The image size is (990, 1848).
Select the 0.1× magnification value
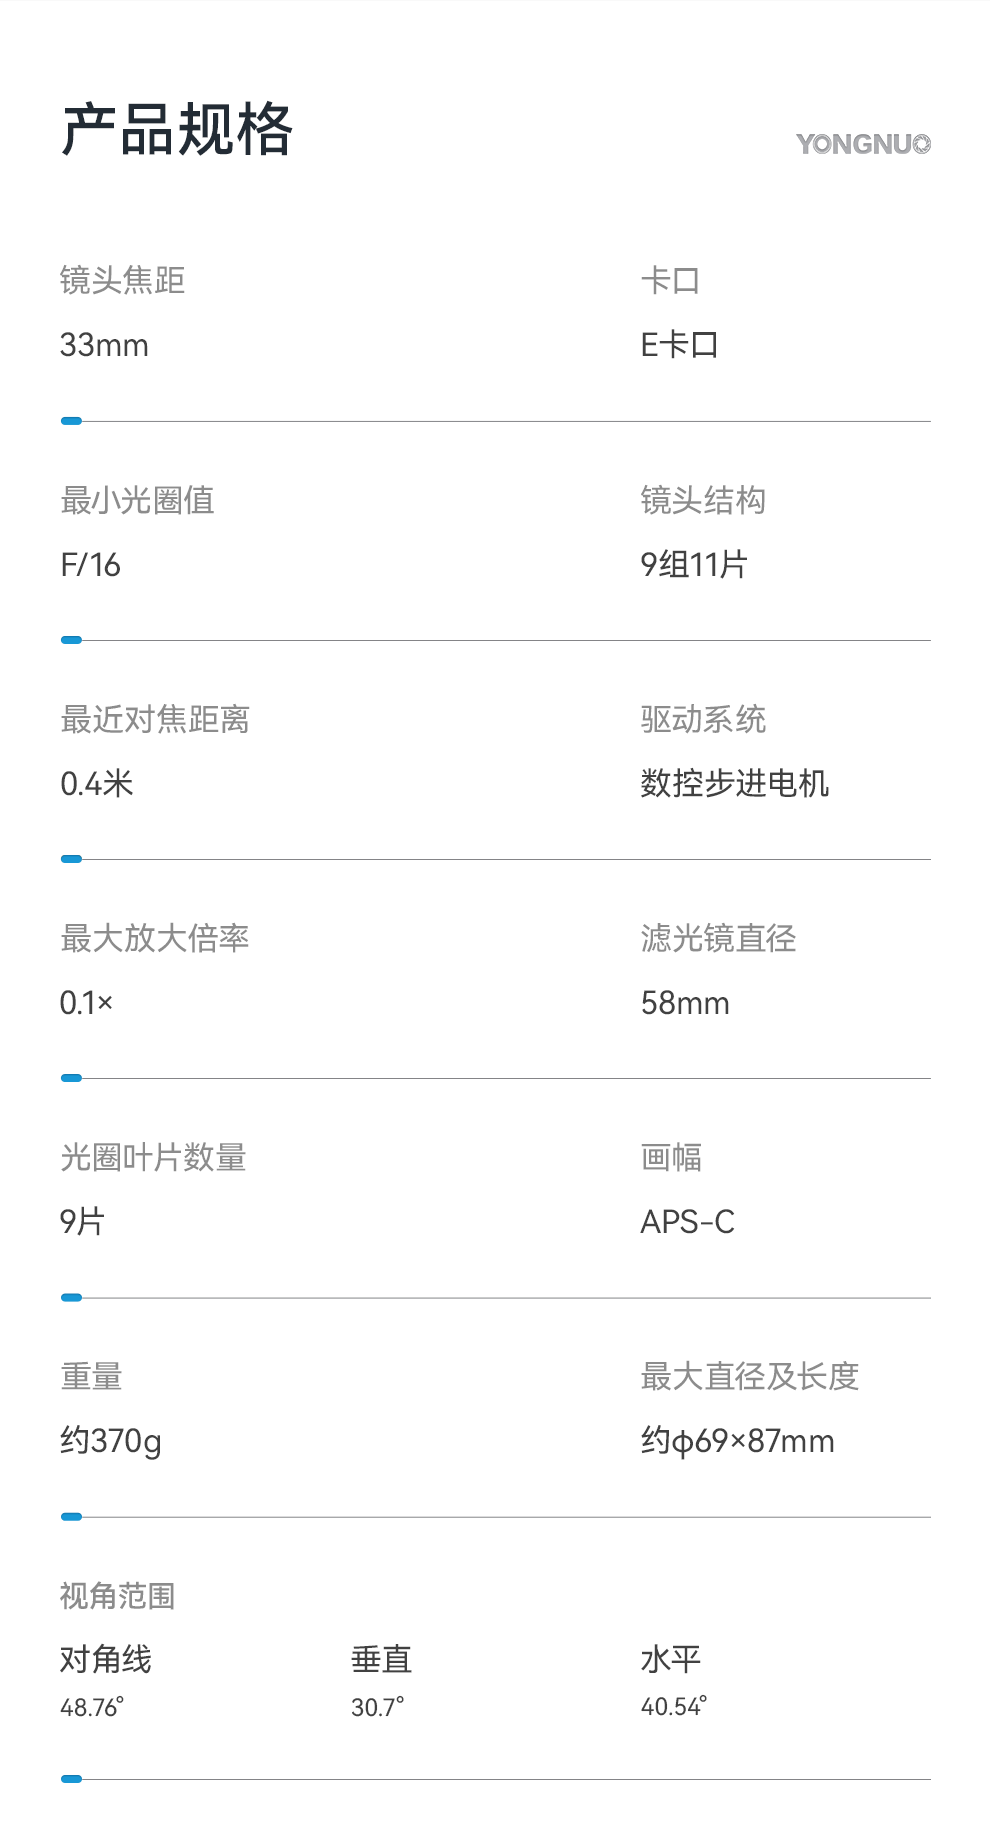[86, 1003]
